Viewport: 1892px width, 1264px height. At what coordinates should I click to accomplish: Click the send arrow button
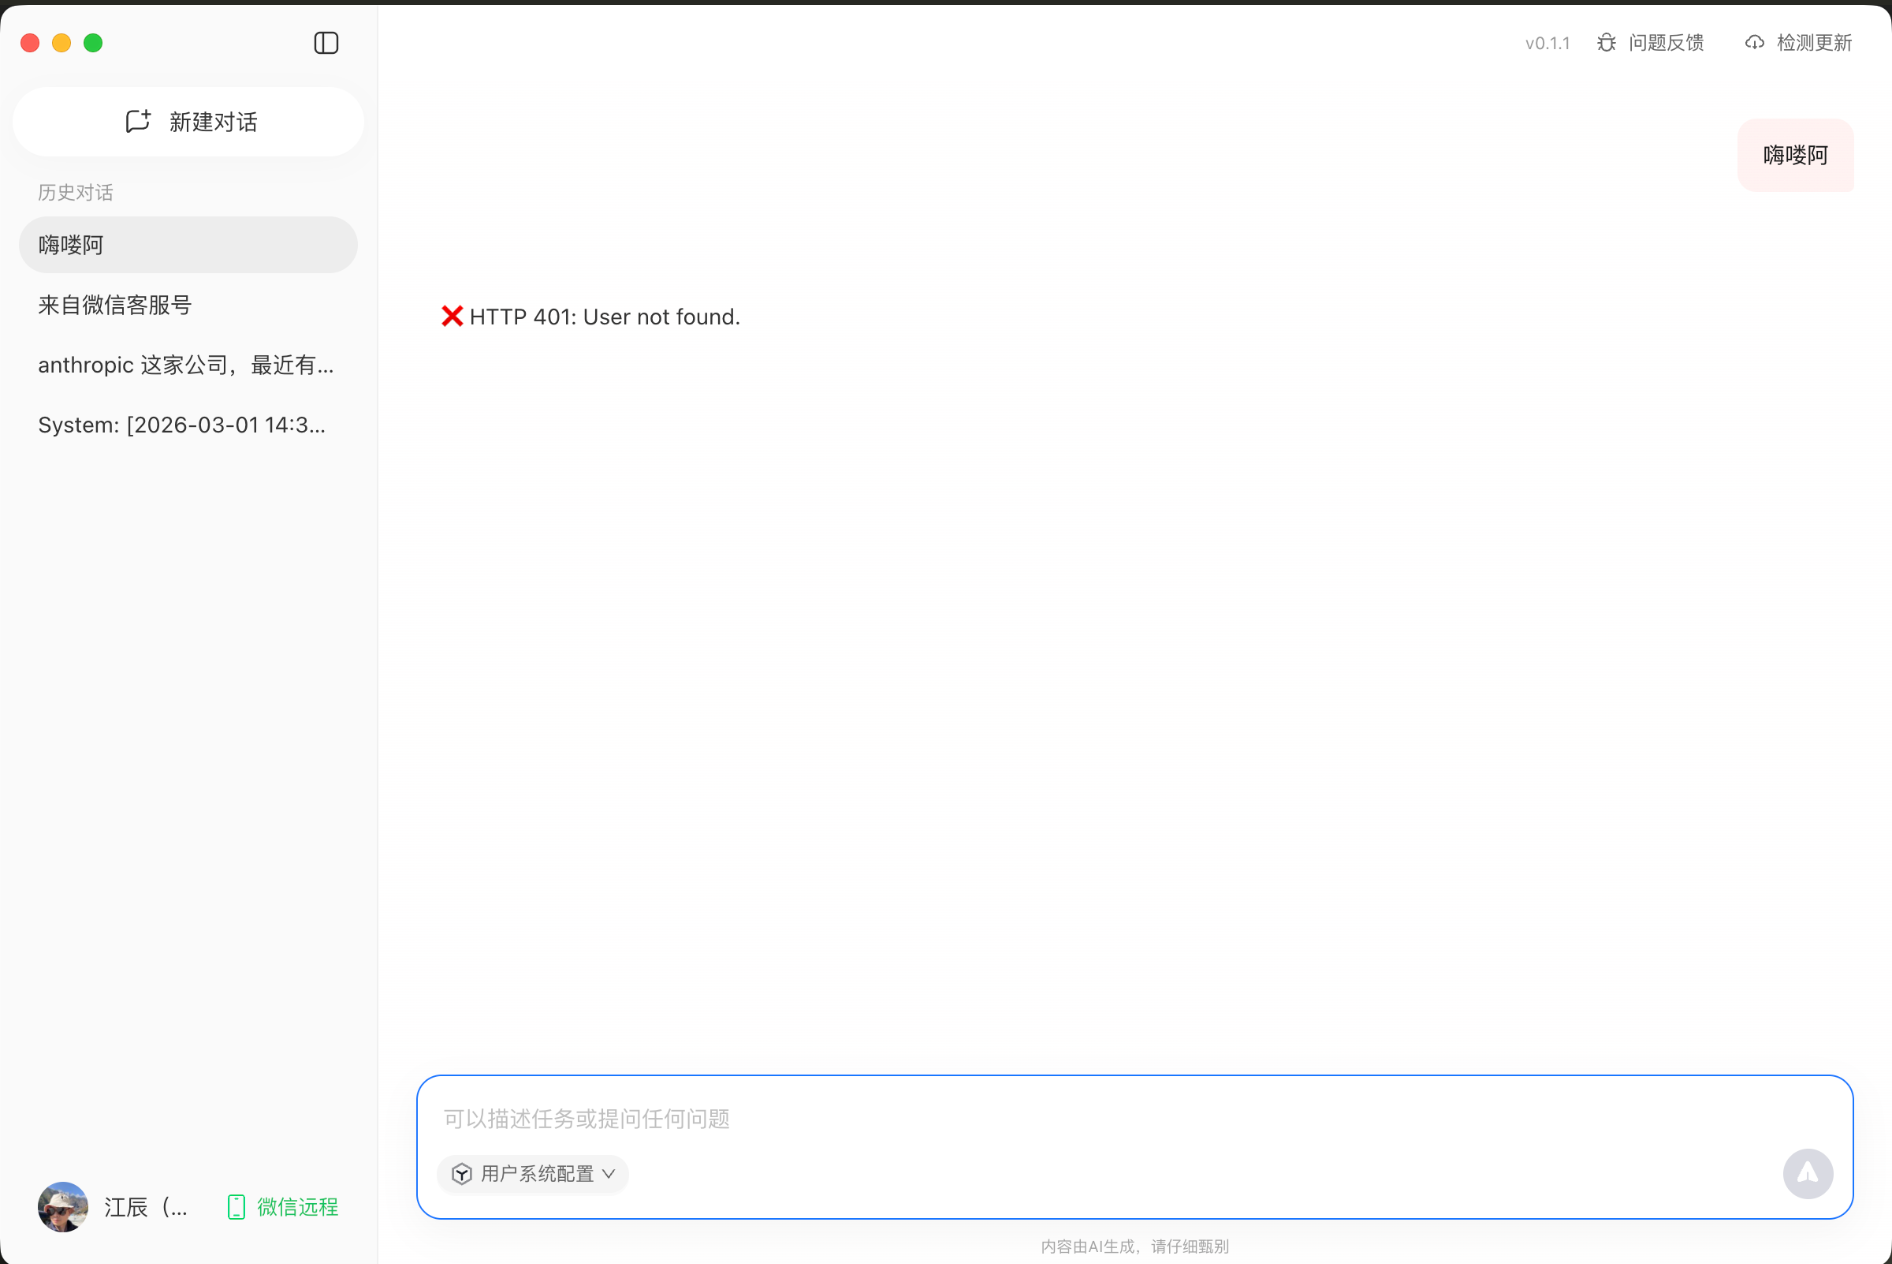pos(1807,1173)
